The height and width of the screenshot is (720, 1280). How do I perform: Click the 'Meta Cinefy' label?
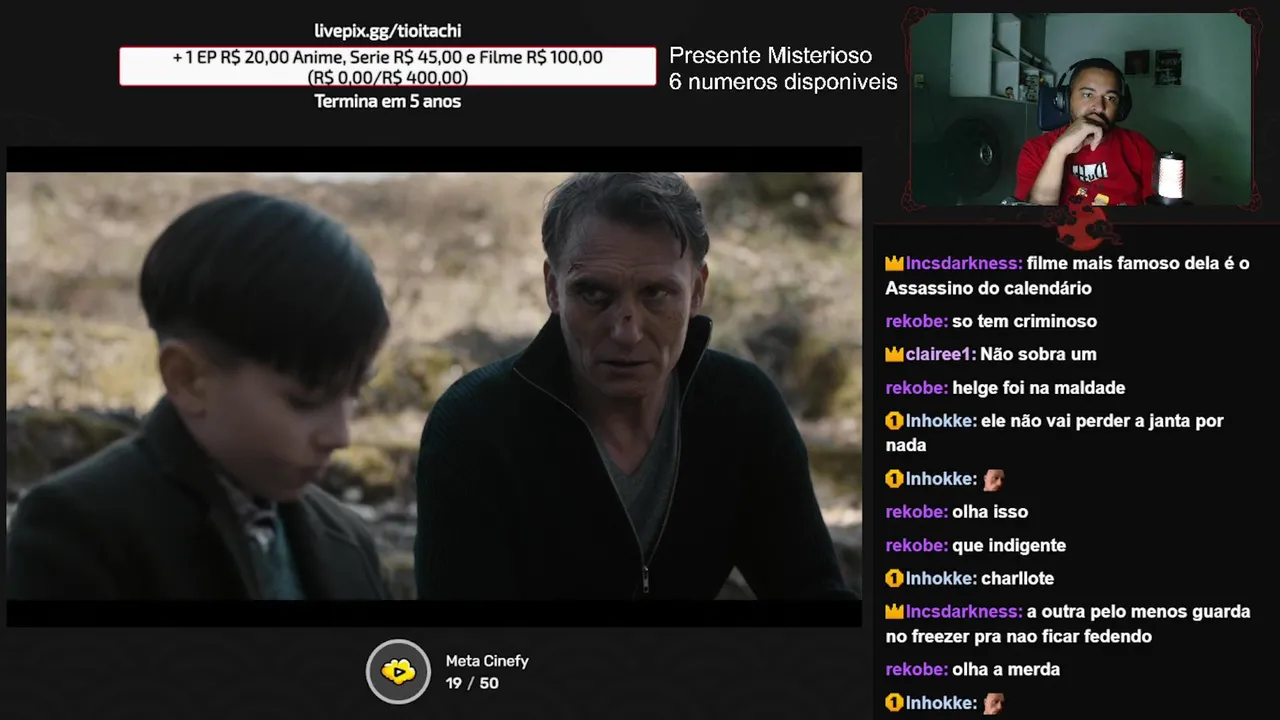(x=487, y=661)
